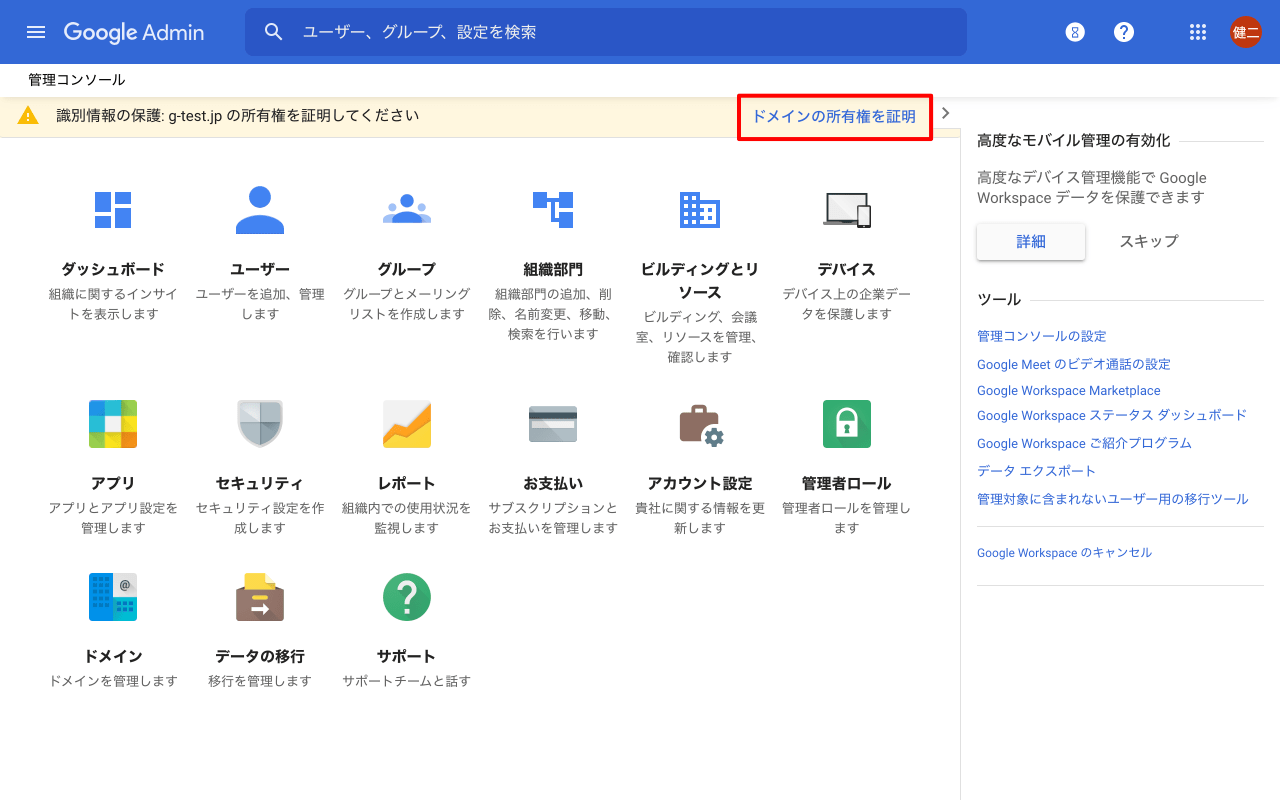Click the 識別情報の保護 alert message text

[238, 116]
